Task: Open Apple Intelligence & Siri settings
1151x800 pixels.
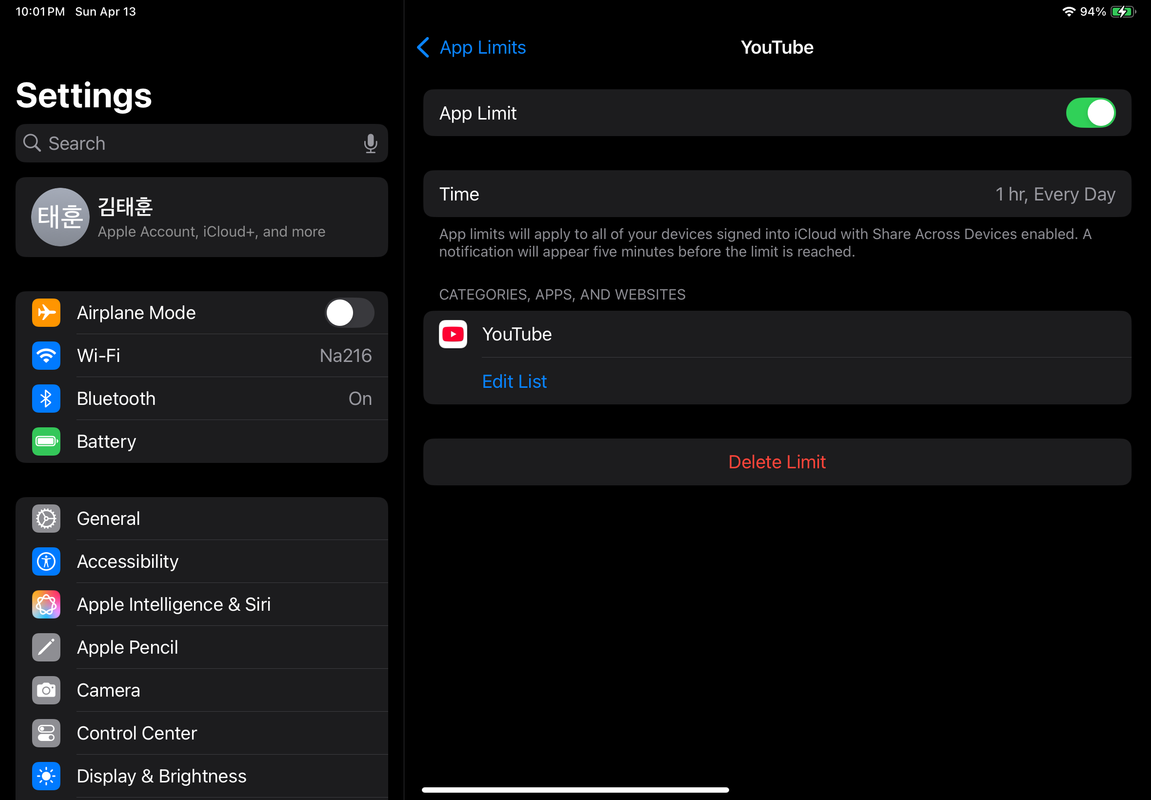Action: 202,605
